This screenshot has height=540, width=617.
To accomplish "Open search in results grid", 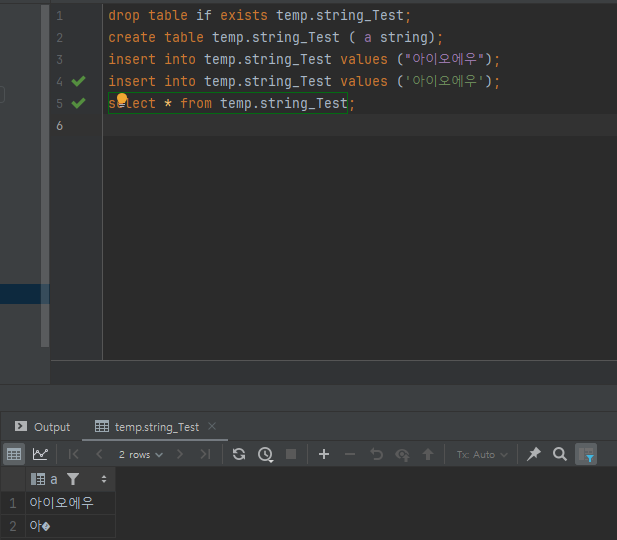I will (560, 454).
